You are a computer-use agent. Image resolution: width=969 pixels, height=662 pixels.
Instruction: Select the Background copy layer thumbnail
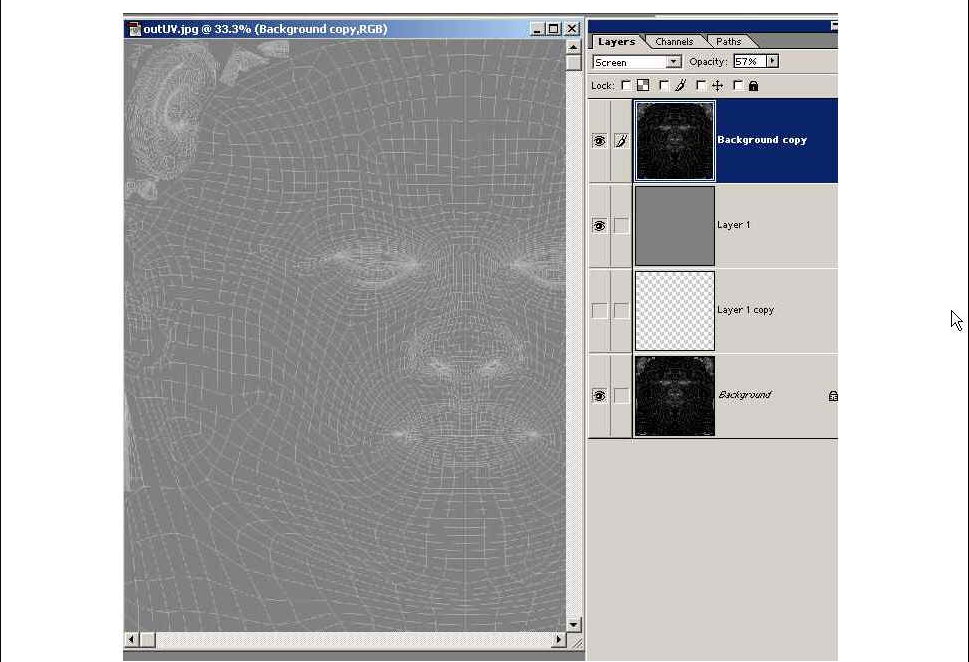click(x=675, y=141)
